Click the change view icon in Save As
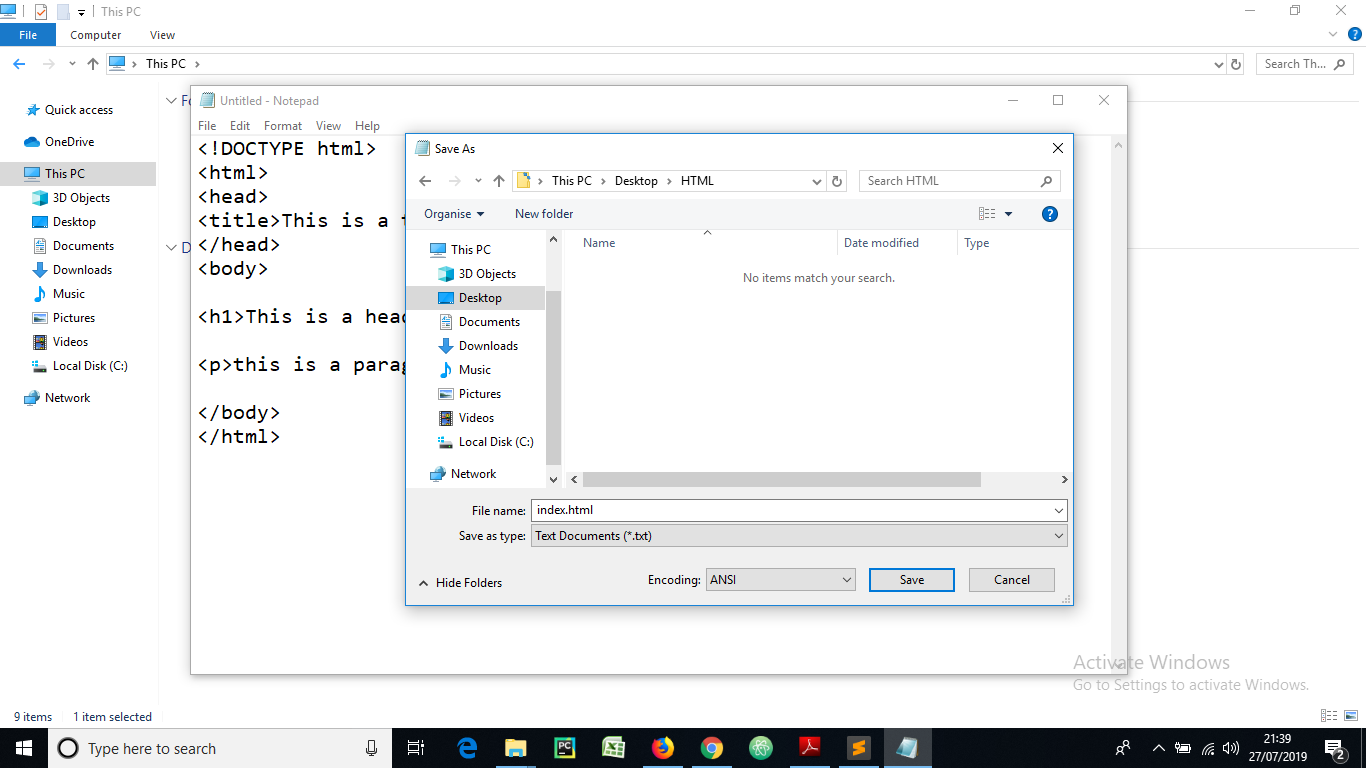The height and width of the screenshot is (768, 1366). (987, 214)
